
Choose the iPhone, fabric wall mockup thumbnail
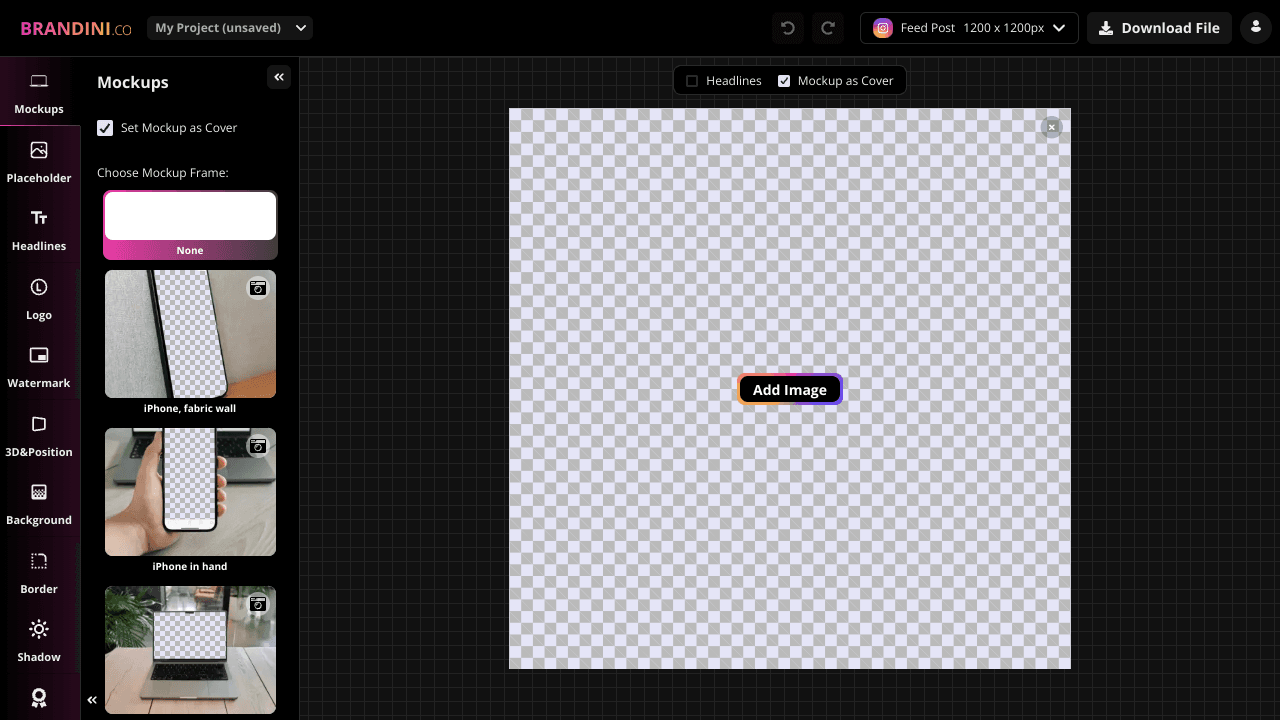tap(190, 334)
